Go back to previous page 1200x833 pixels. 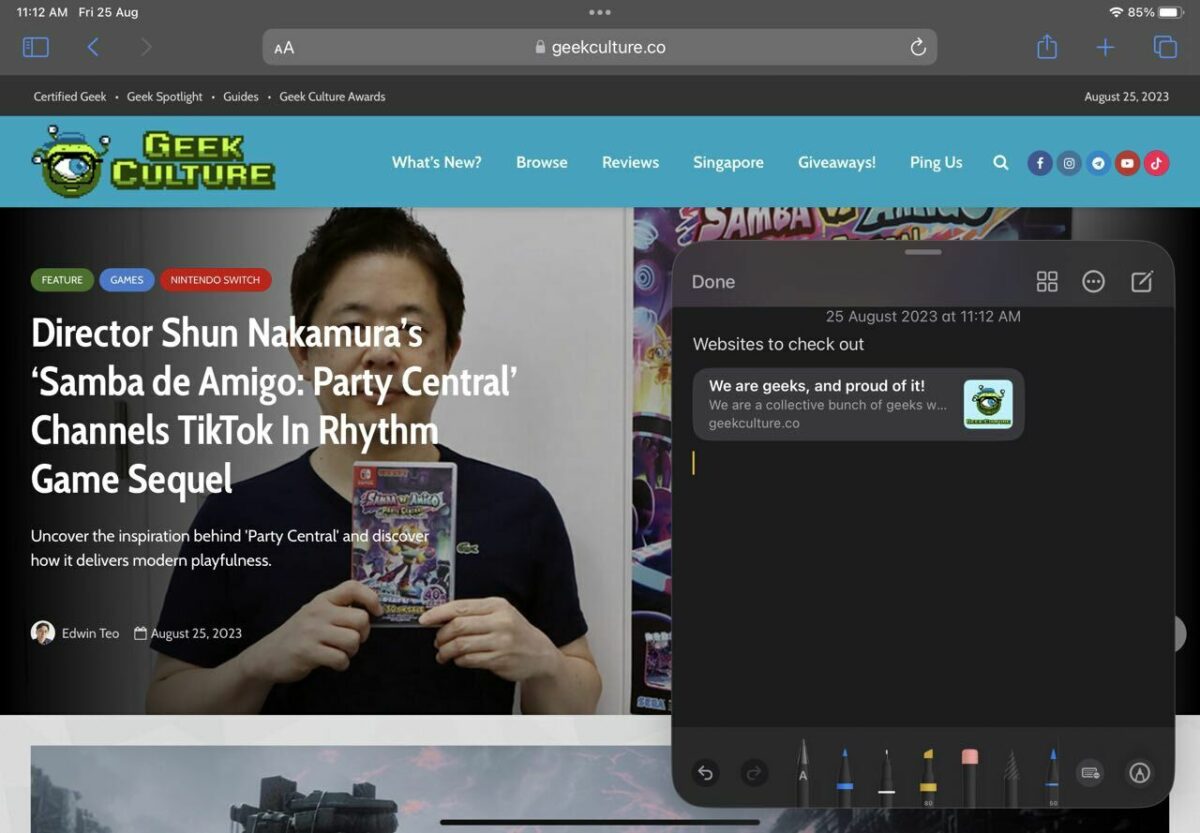pos(93,47)
